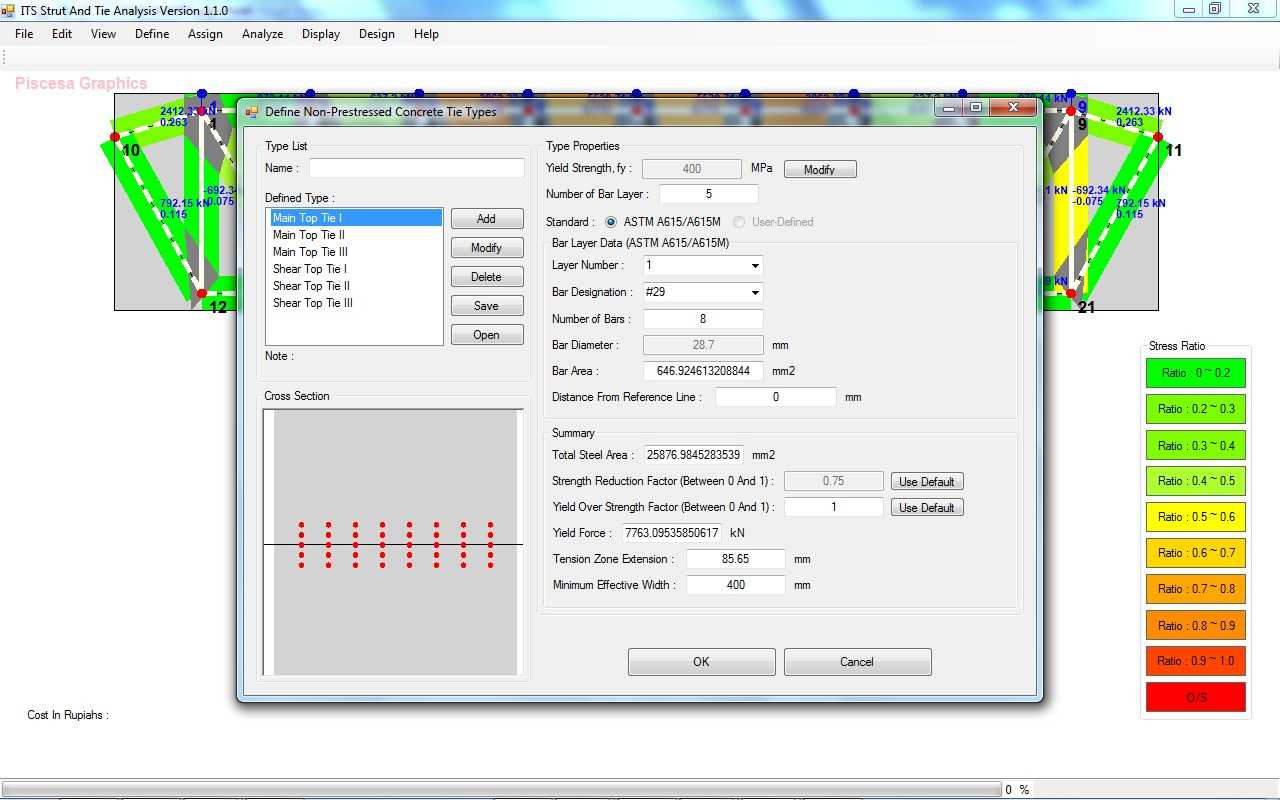Click the Cancel button
This screenshot has height=800, width=1280.
click(857, 662)
